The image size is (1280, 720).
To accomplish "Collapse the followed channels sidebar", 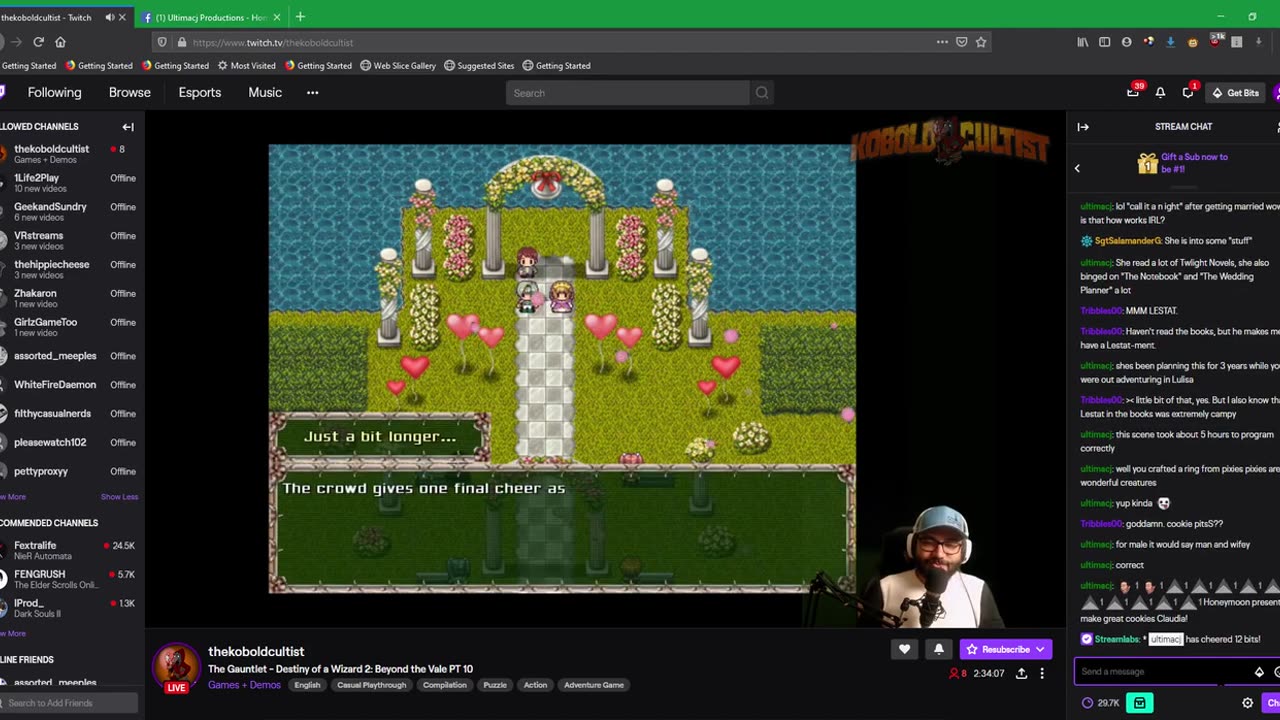I will point(128,127).
